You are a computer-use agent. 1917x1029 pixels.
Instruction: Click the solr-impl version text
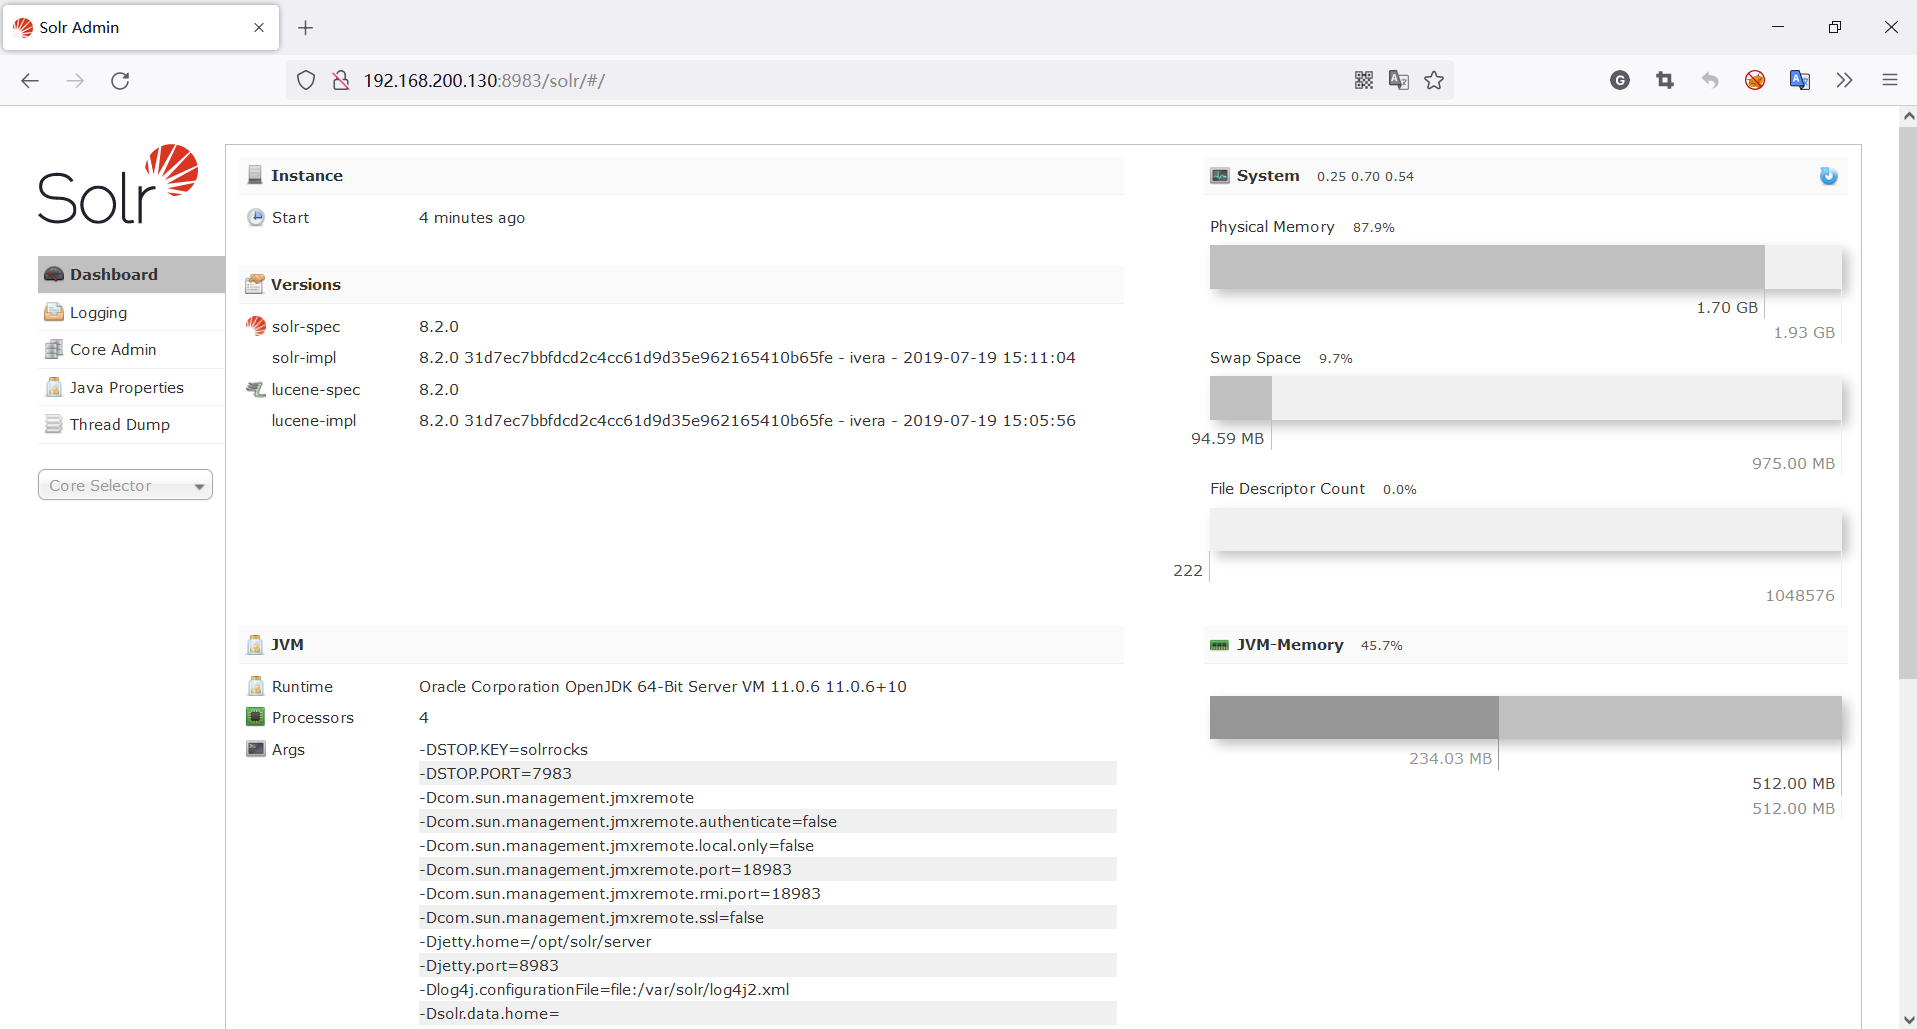(x=747, y=357)
